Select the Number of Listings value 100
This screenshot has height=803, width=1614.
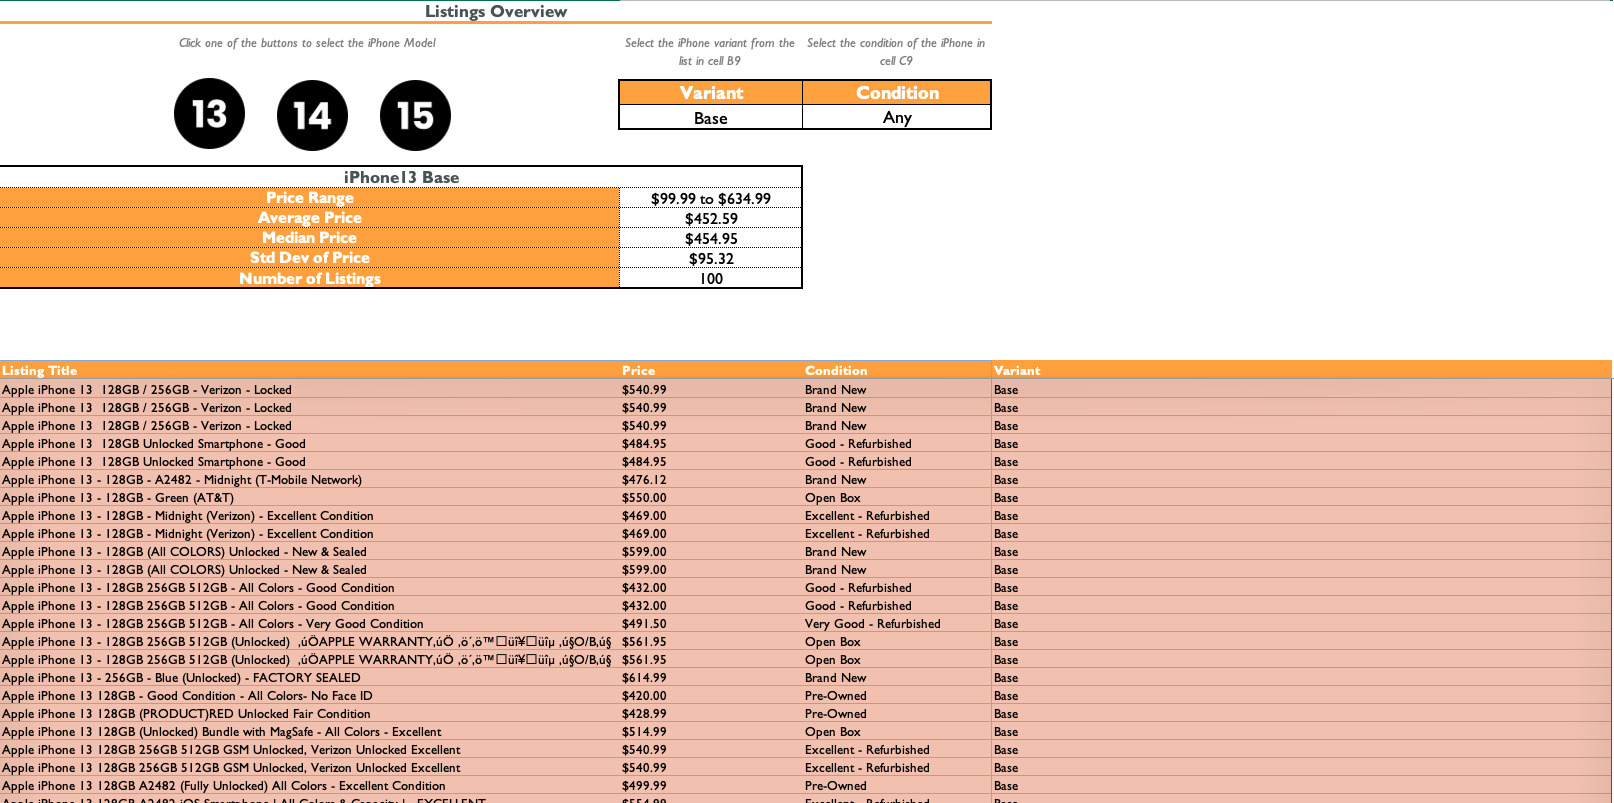point(710,279)
